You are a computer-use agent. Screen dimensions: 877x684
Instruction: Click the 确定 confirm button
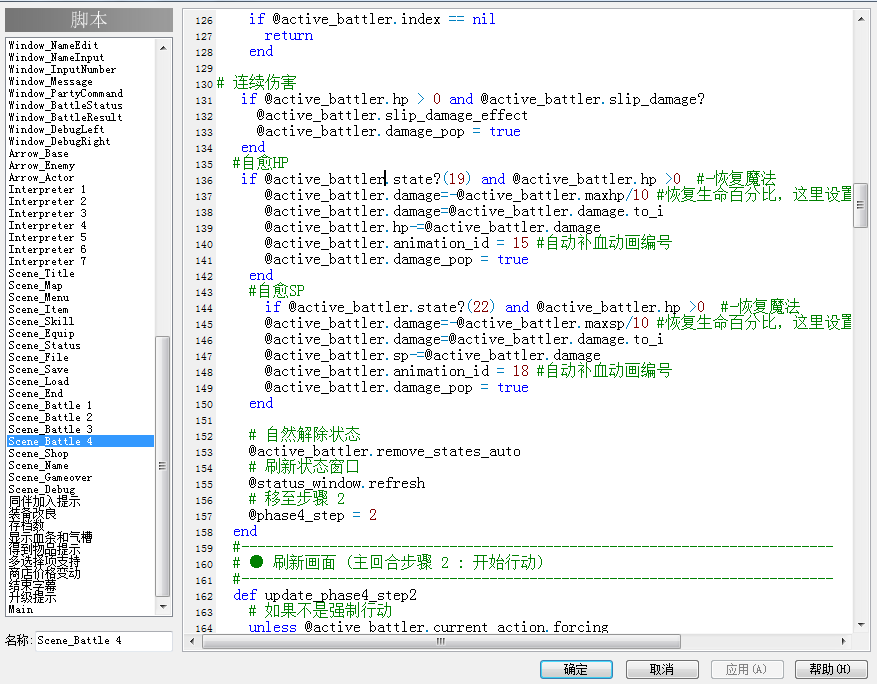click(x=576, y=669)
